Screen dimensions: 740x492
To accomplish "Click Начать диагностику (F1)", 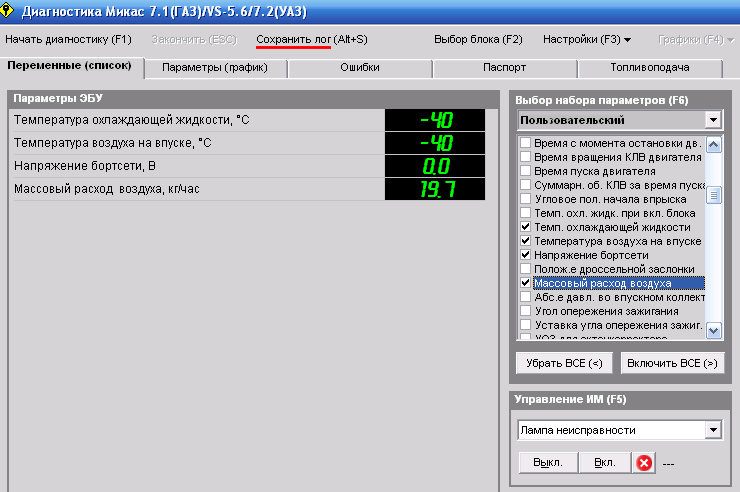I will pyautogui.click(x=68, y=40).
